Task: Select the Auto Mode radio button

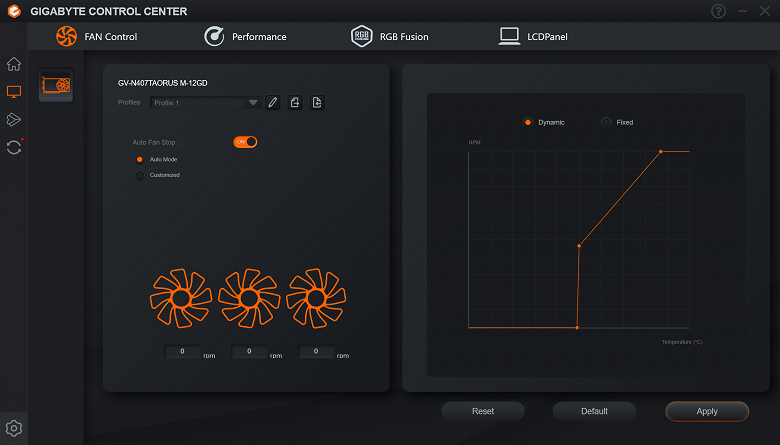Action: tap(140, 160)
